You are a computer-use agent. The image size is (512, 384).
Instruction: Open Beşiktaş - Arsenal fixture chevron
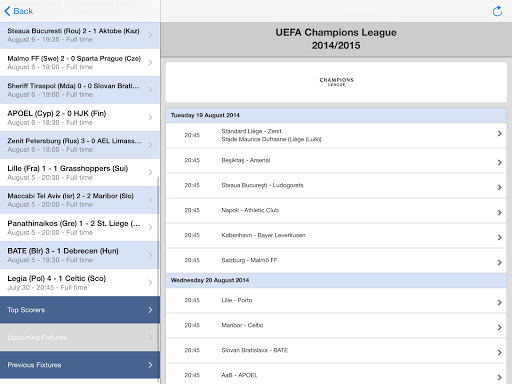coord(499,162)
